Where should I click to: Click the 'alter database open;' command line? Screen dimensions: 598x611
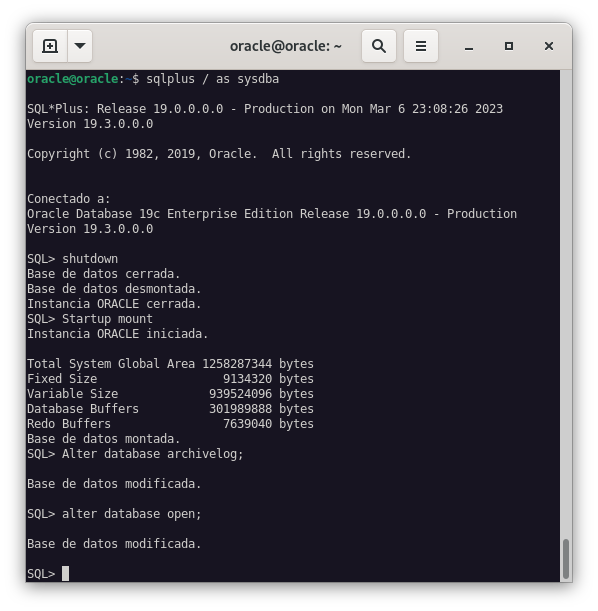(x=132, y=514)
